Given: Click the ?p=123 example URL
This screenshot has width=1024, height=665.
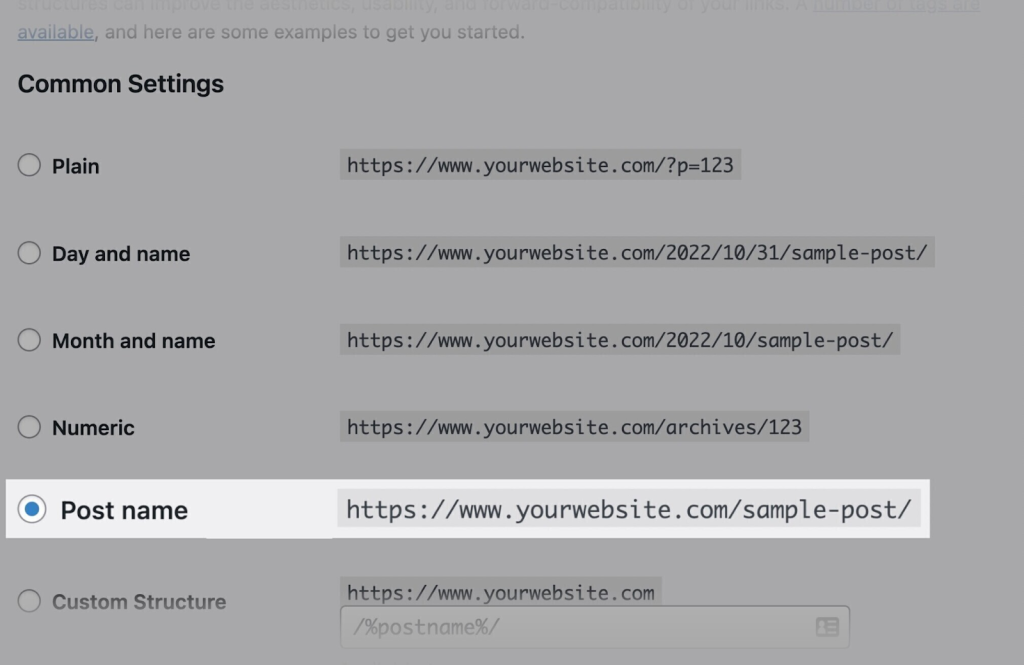Looking at the screenshot, I should click(540, 165).
